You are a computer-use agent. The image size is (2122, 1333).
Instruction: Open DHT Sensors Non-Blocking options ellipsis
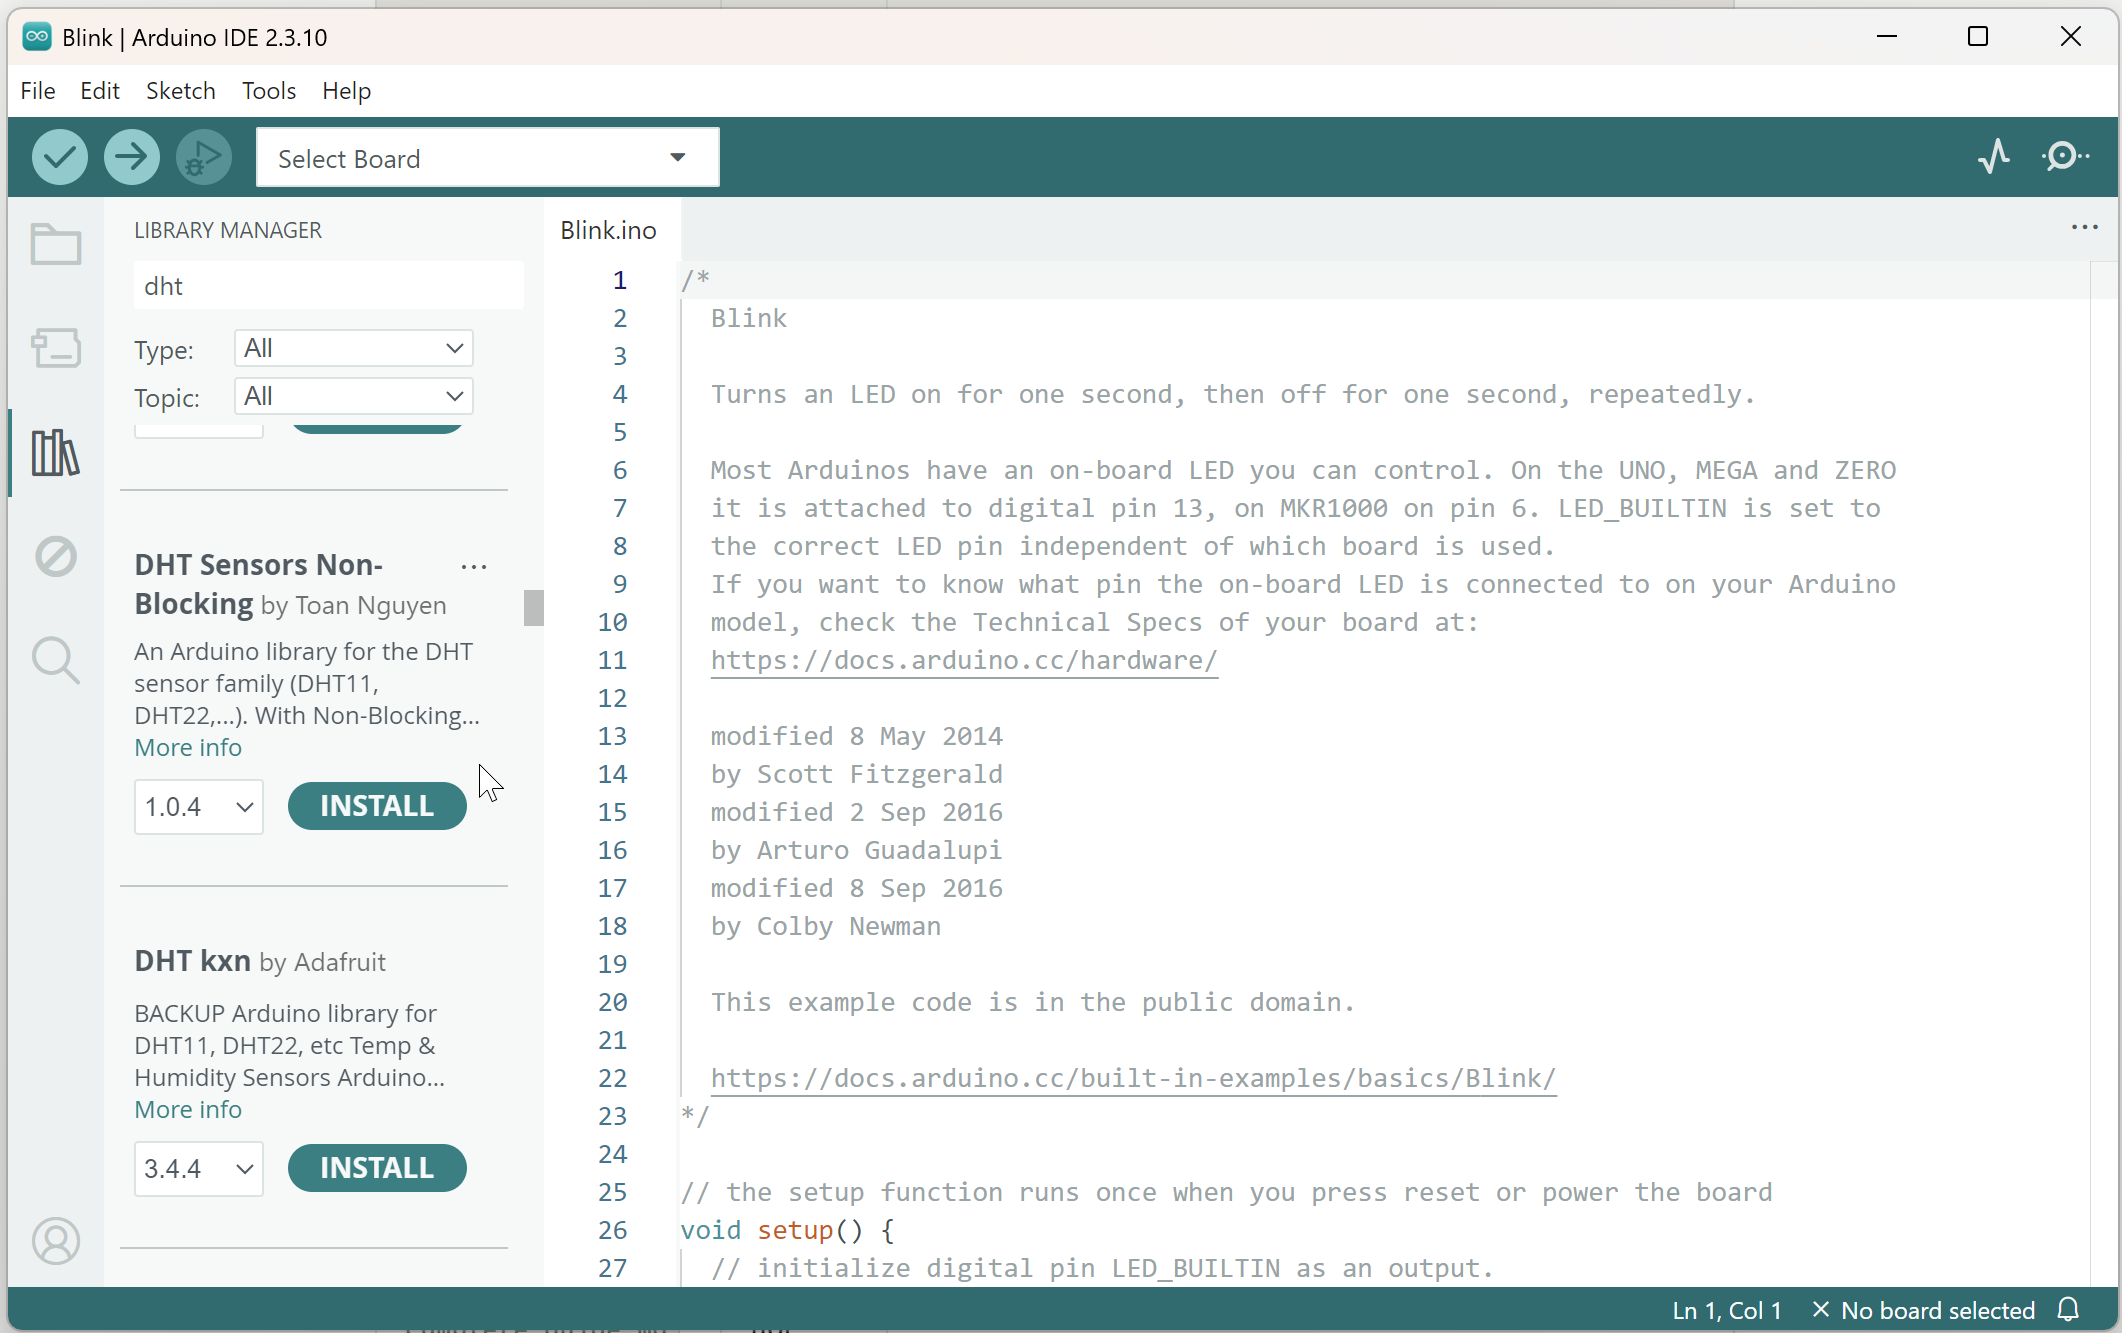[474, 567]
